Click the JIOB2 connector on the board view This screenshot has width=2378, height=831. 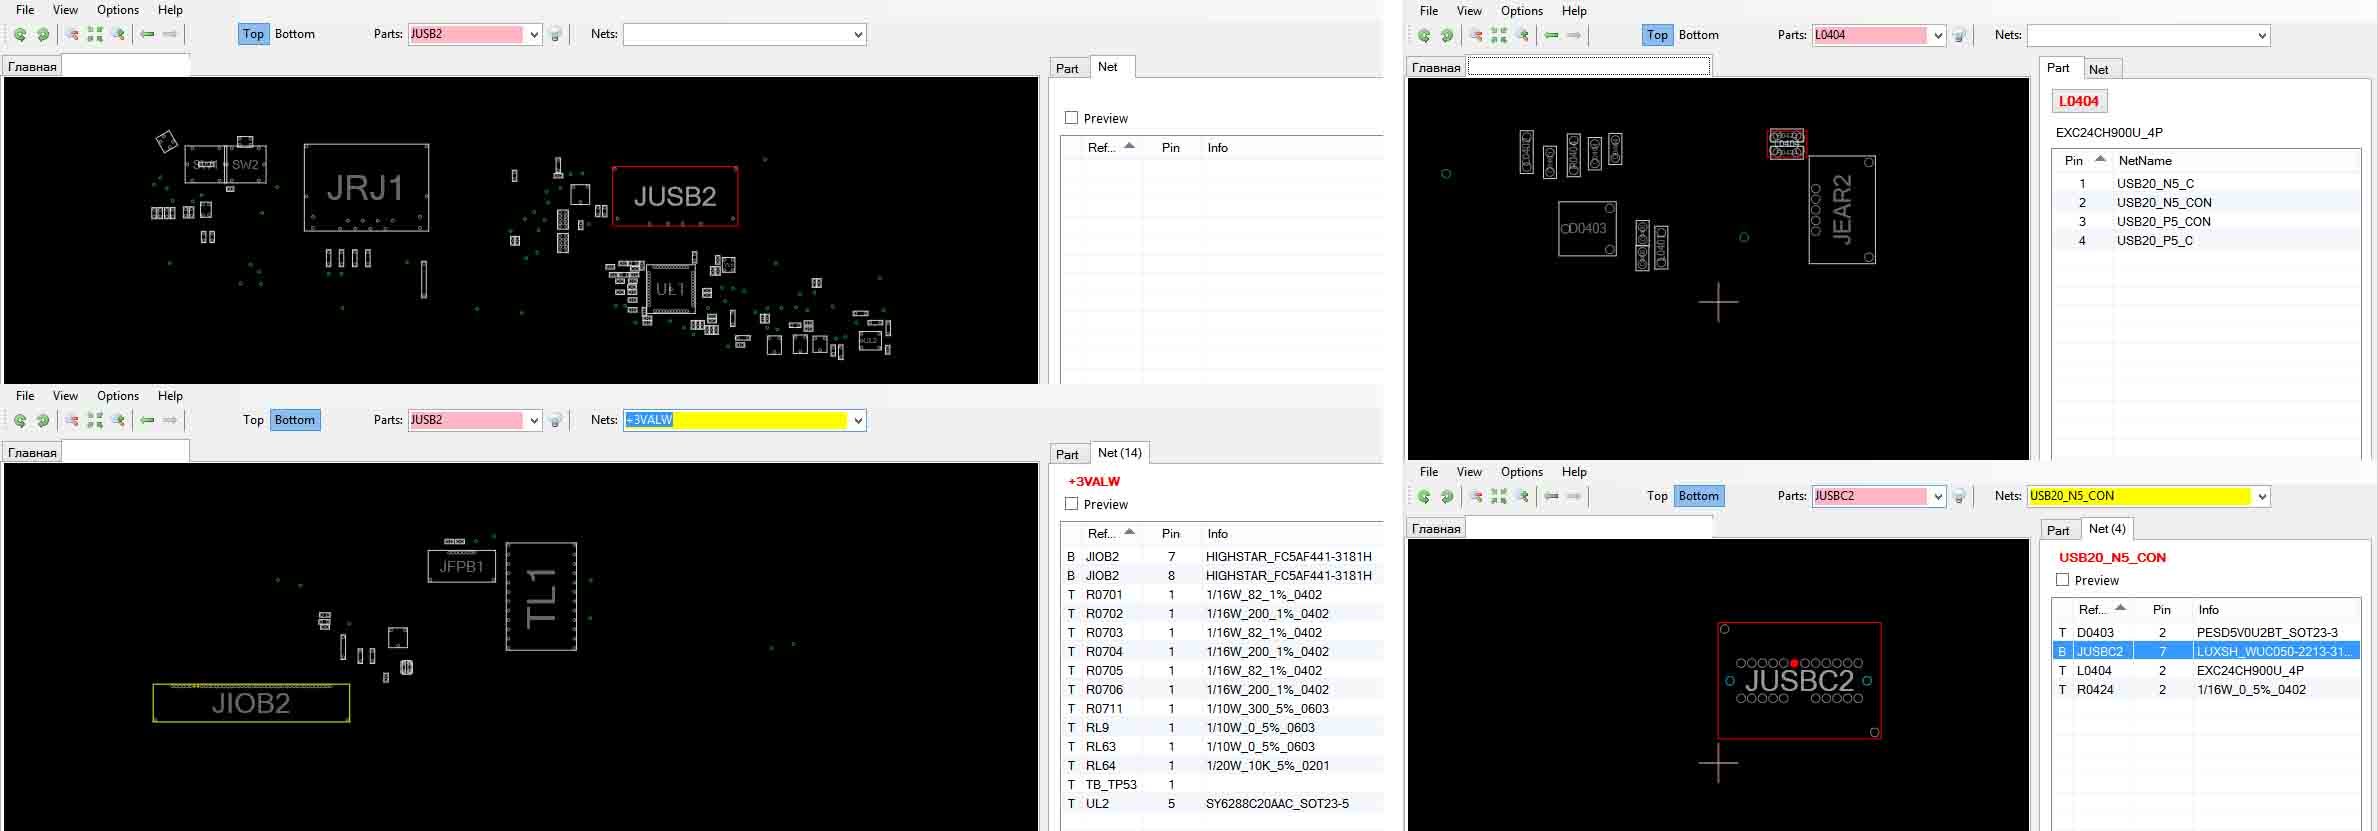(x=251, y=703)
